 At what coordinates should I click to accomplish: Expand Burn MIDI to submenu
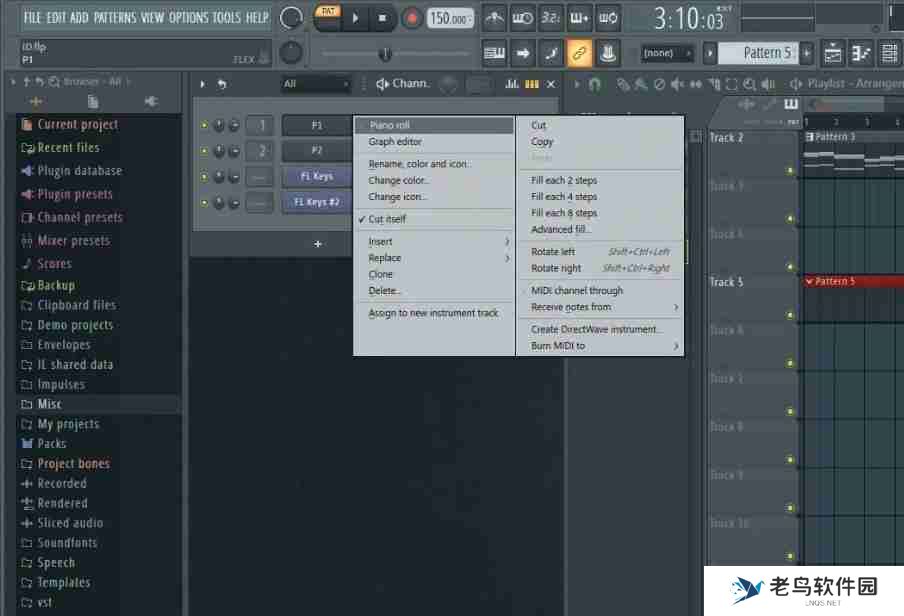coord(600,346)
